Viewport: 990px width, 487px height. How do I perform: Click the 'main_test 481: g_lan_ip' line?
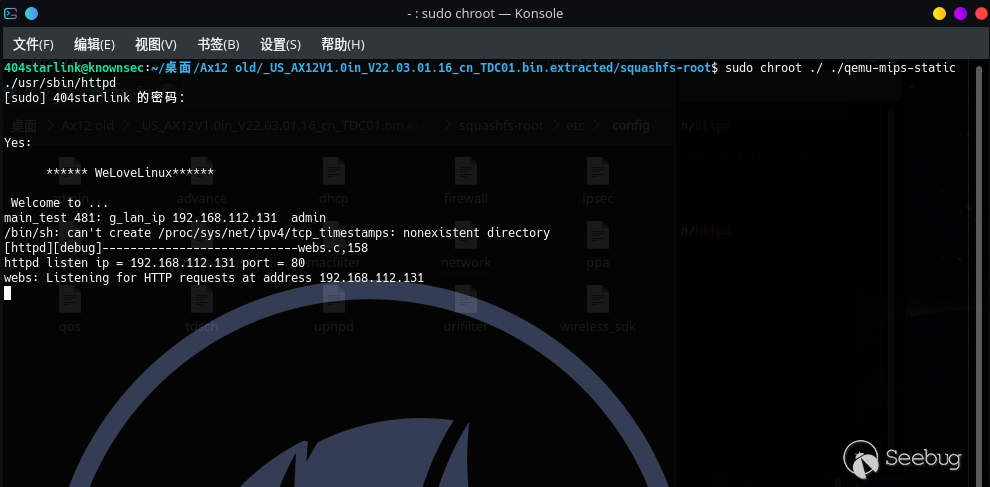click(165, 218)
